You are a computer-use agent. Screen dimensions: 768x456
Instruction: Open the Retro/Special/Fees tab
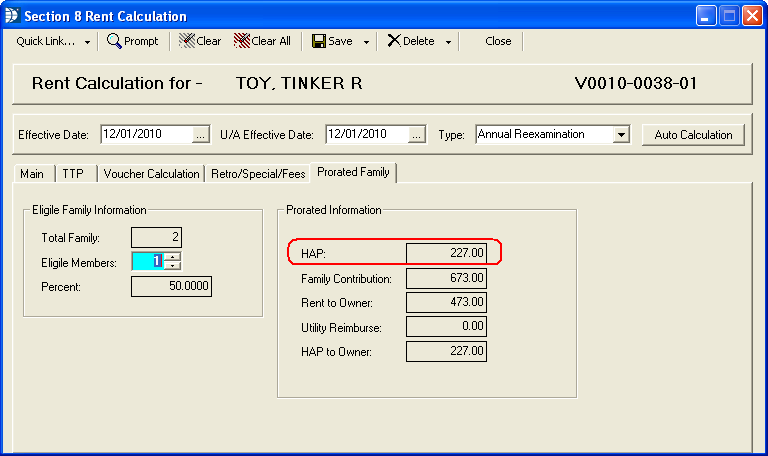tap(258, 174)
